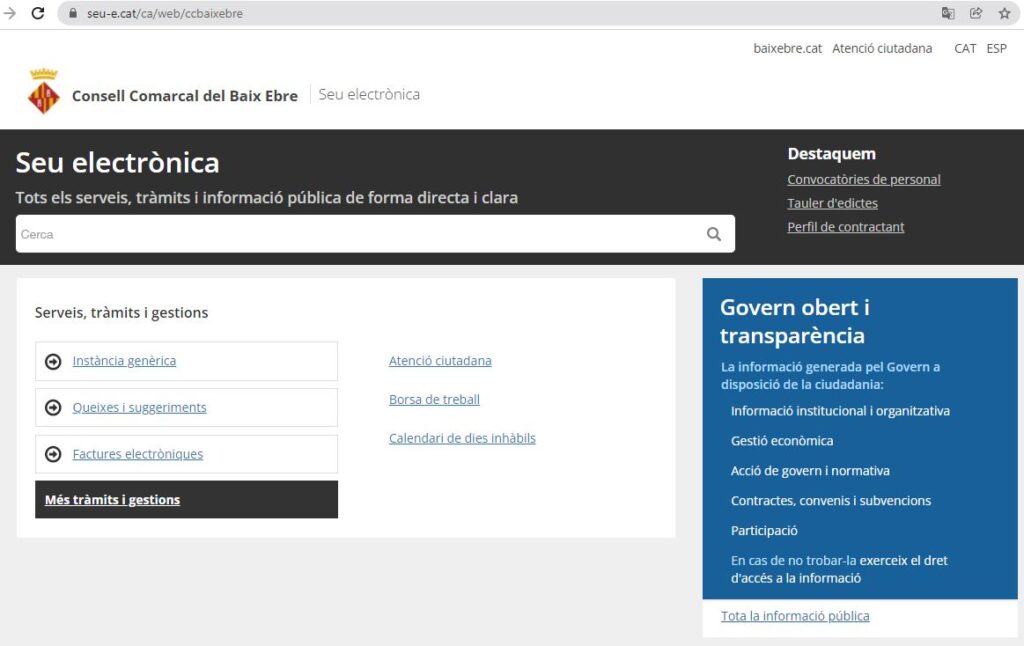The height and width of the screenshot is (646, 1024).
Task: Click the Consell Comarcal coat of arms logo
Action: pyautogui.click(x=43, y=92)
